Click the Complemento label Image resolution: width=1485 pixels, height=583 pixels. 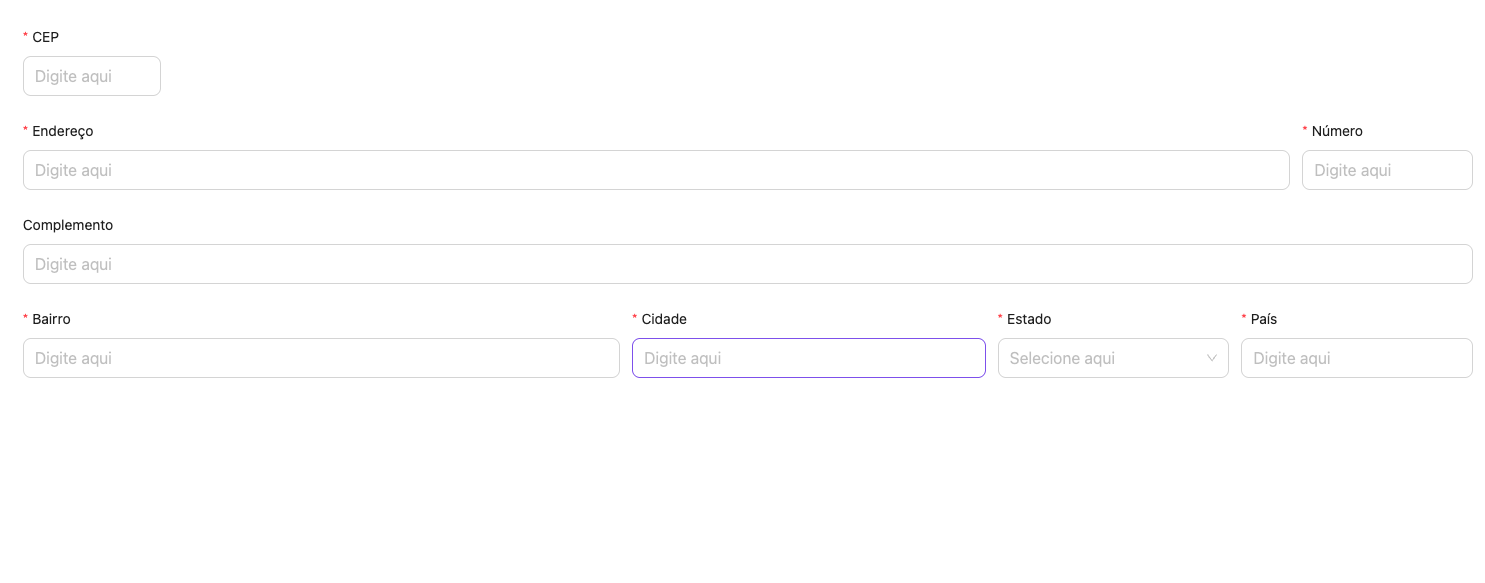(x=68, y=225)
